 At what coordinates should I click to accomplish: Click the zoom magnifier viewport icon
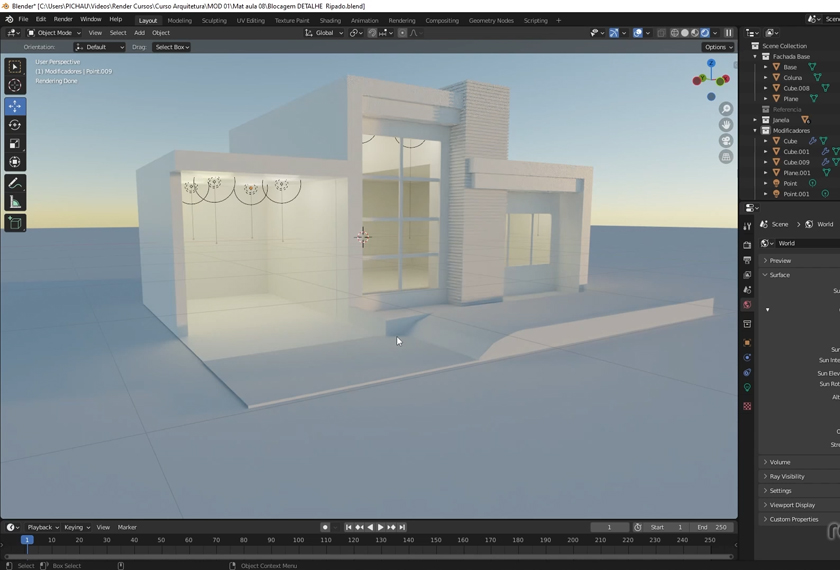726,109
